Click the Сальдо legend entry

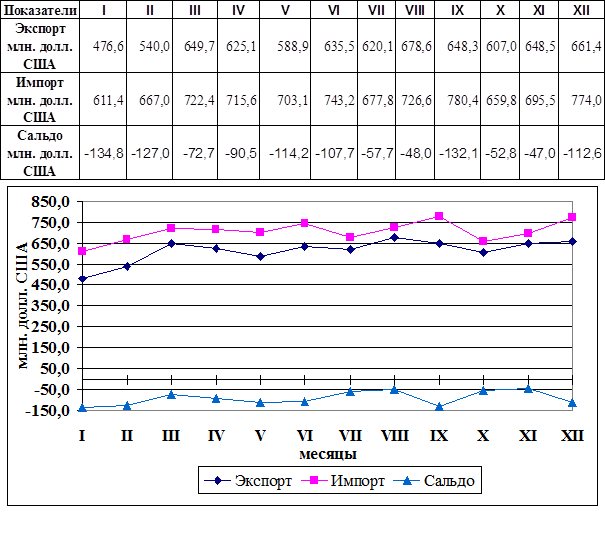tap(448, 480)
